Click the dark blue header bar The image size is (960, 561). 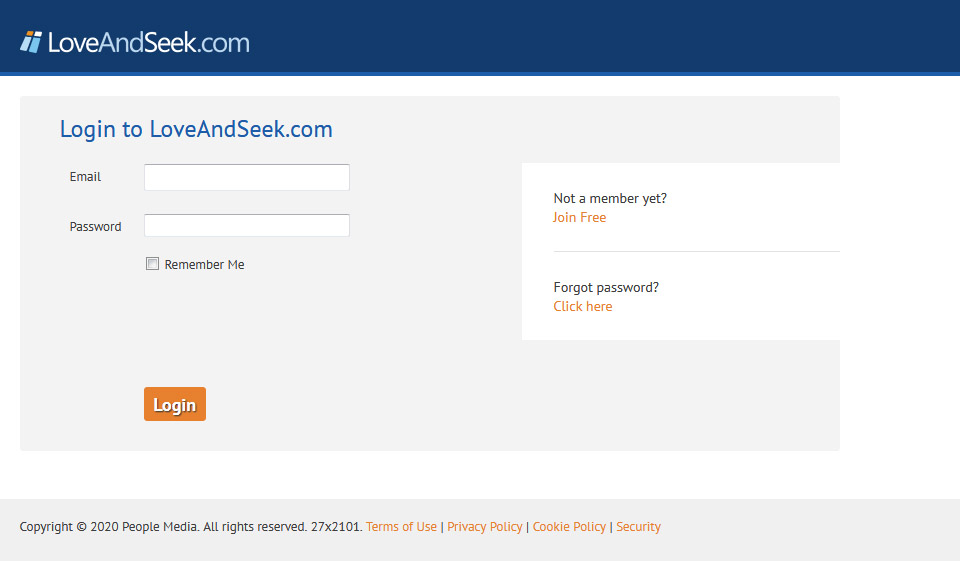point(600,36)
